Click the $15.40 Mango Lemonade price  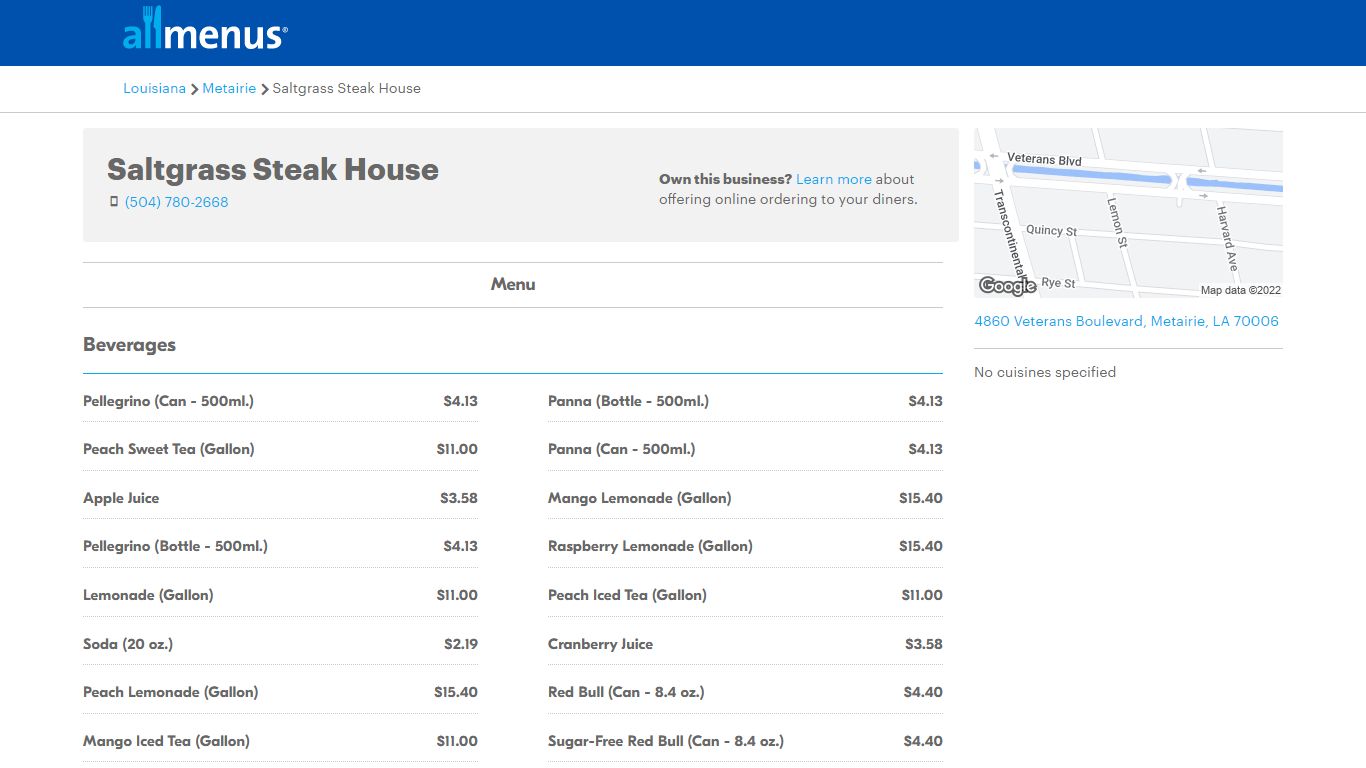pos(921,498)
